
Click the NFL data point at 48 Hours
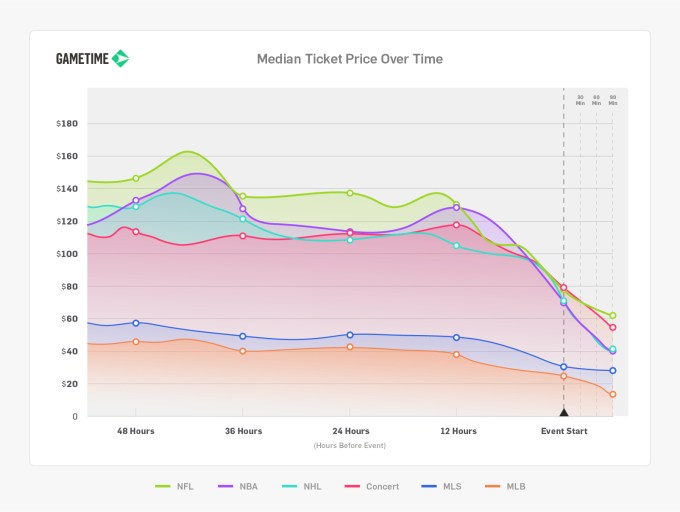pyautogui.click(x=136, y=178)
